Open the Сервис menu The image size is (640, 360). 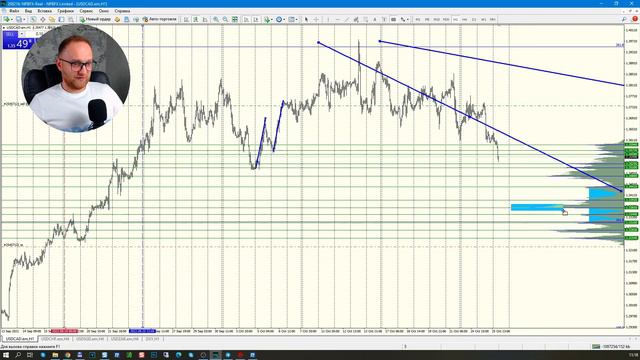(x=86, y=11)
